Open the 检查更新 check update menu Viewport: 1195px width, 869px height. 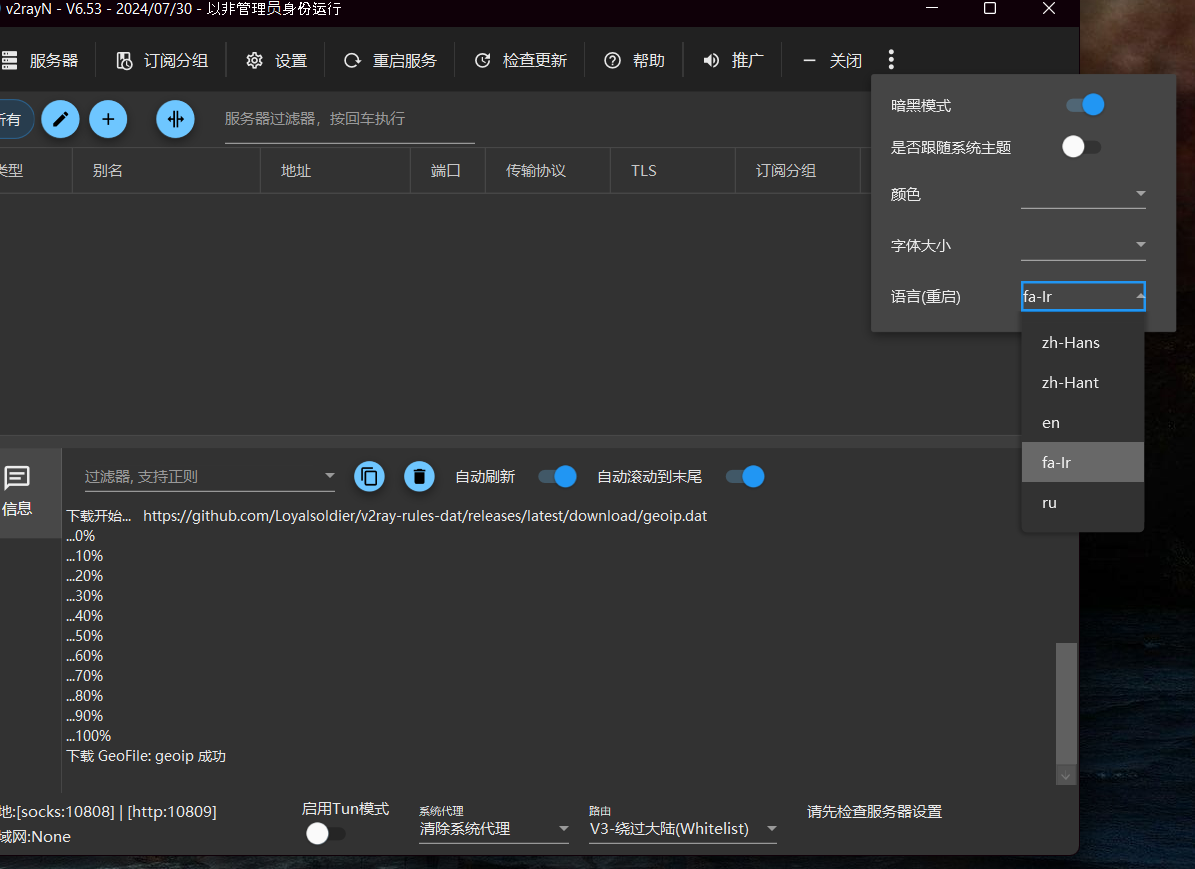point(521,61)
